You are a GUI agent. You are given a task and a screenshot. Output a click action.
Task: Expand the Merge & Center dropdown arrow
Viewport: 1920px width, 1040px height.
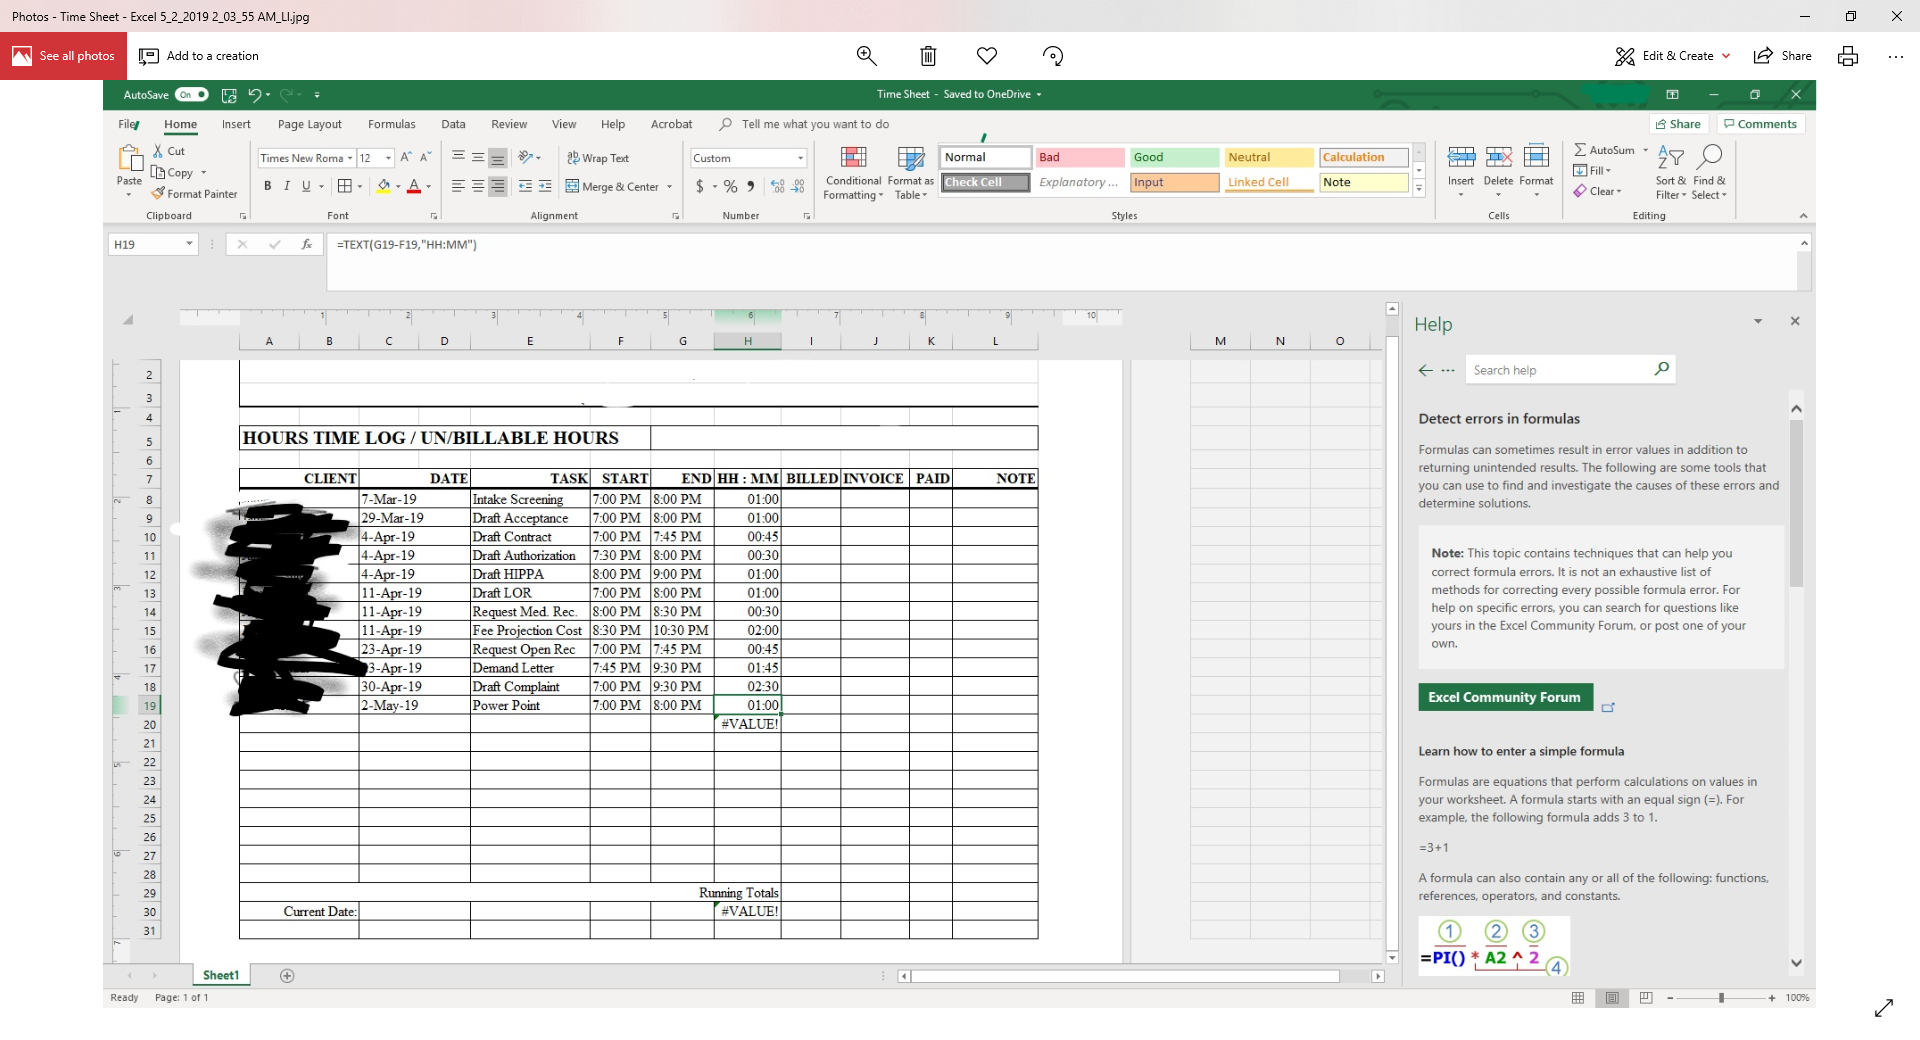(x=669, y=187)
